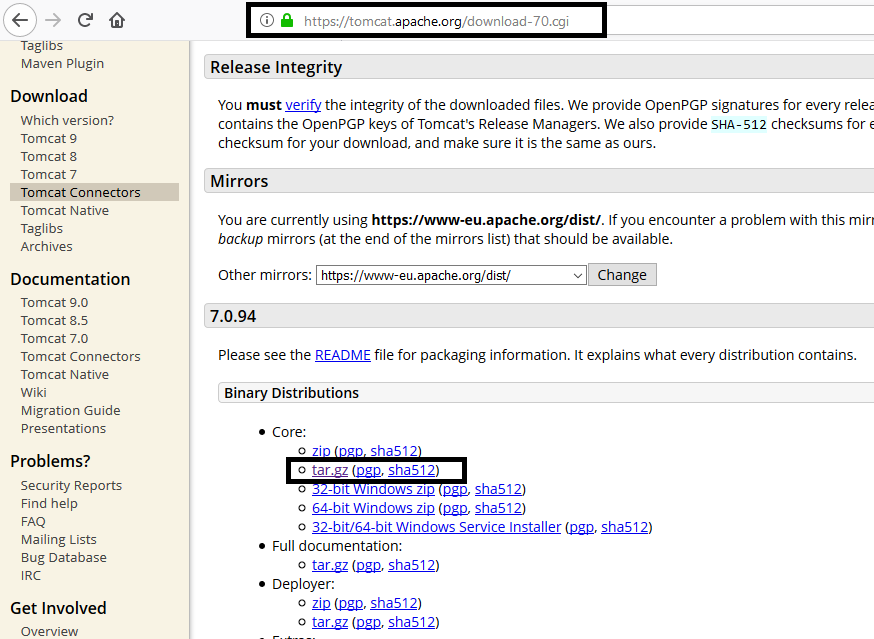Open pgp for 32-bit Windows zip
The image size is (874, 639).
click(x=455, y=489)
